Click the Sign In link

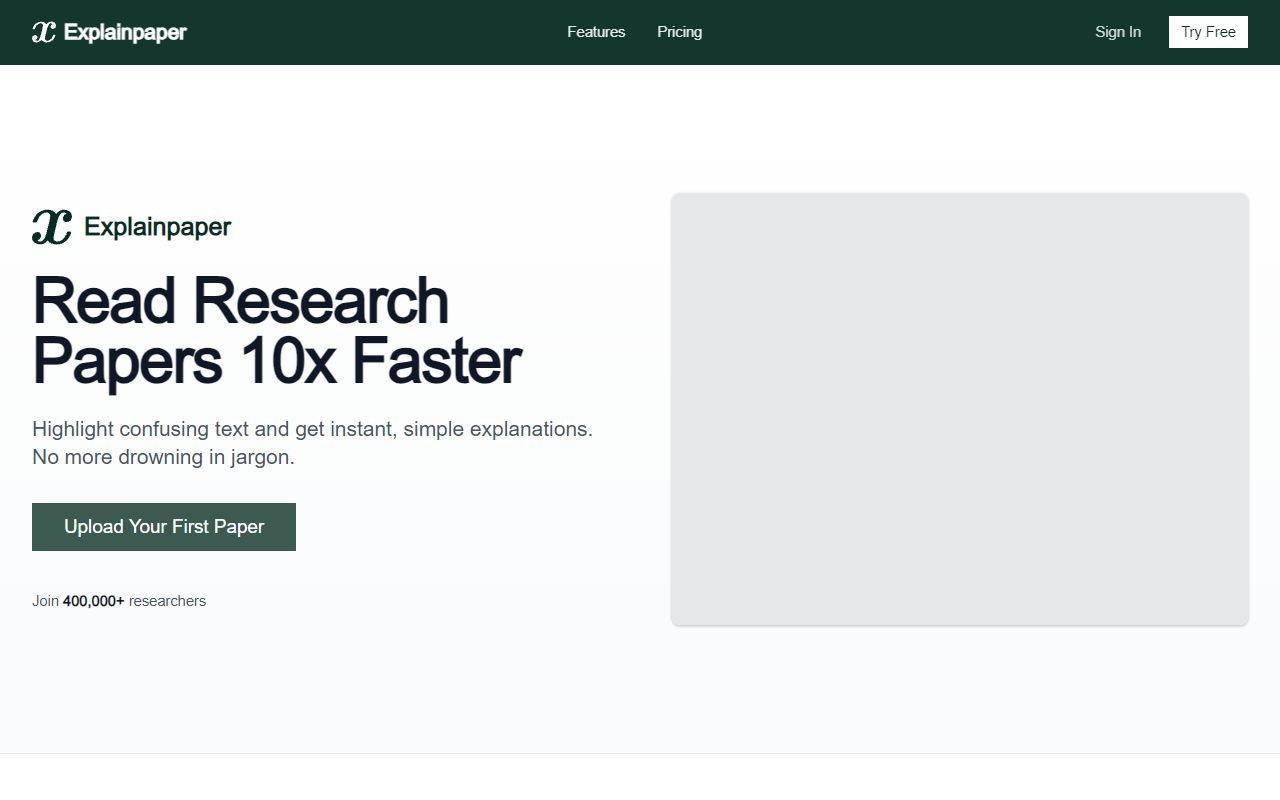[x=1117, y=31]
